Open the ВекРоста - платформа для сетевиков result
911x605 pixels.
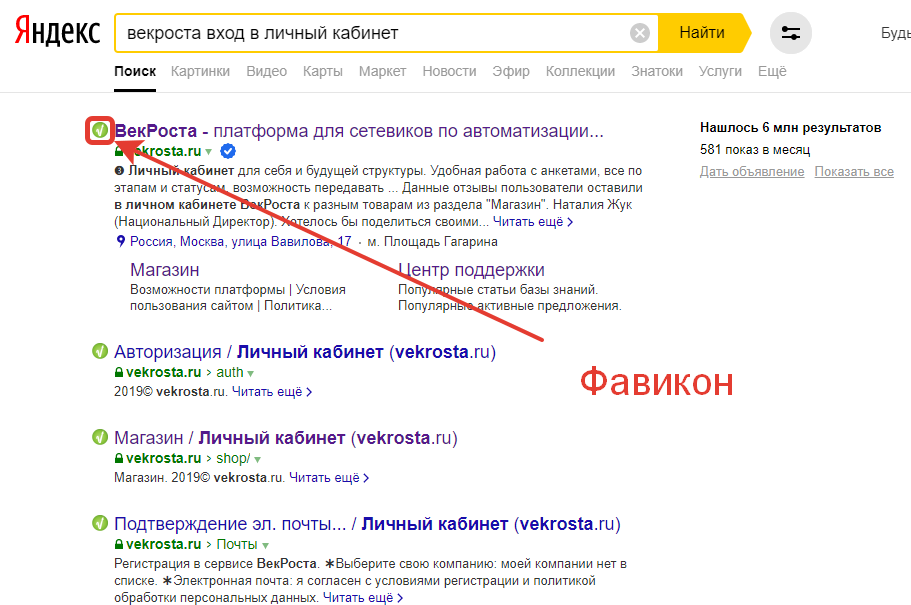[359, 131]
